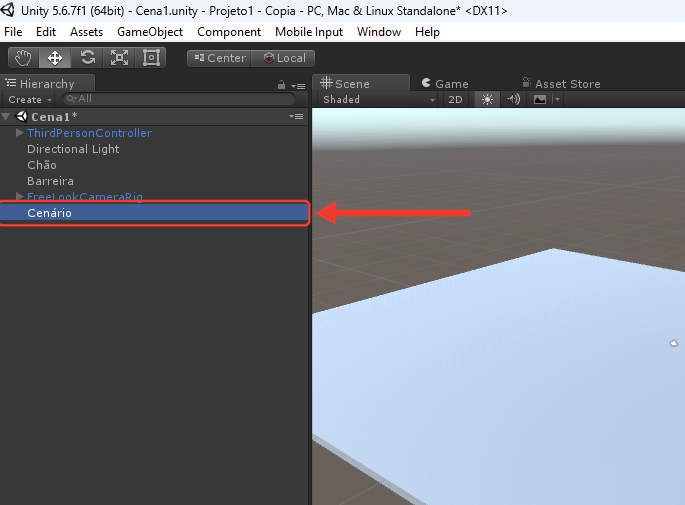Viewport: 685px width, 505px height.
Task: Click the Hierarchy panel lock icon
Action: (281, 85)
